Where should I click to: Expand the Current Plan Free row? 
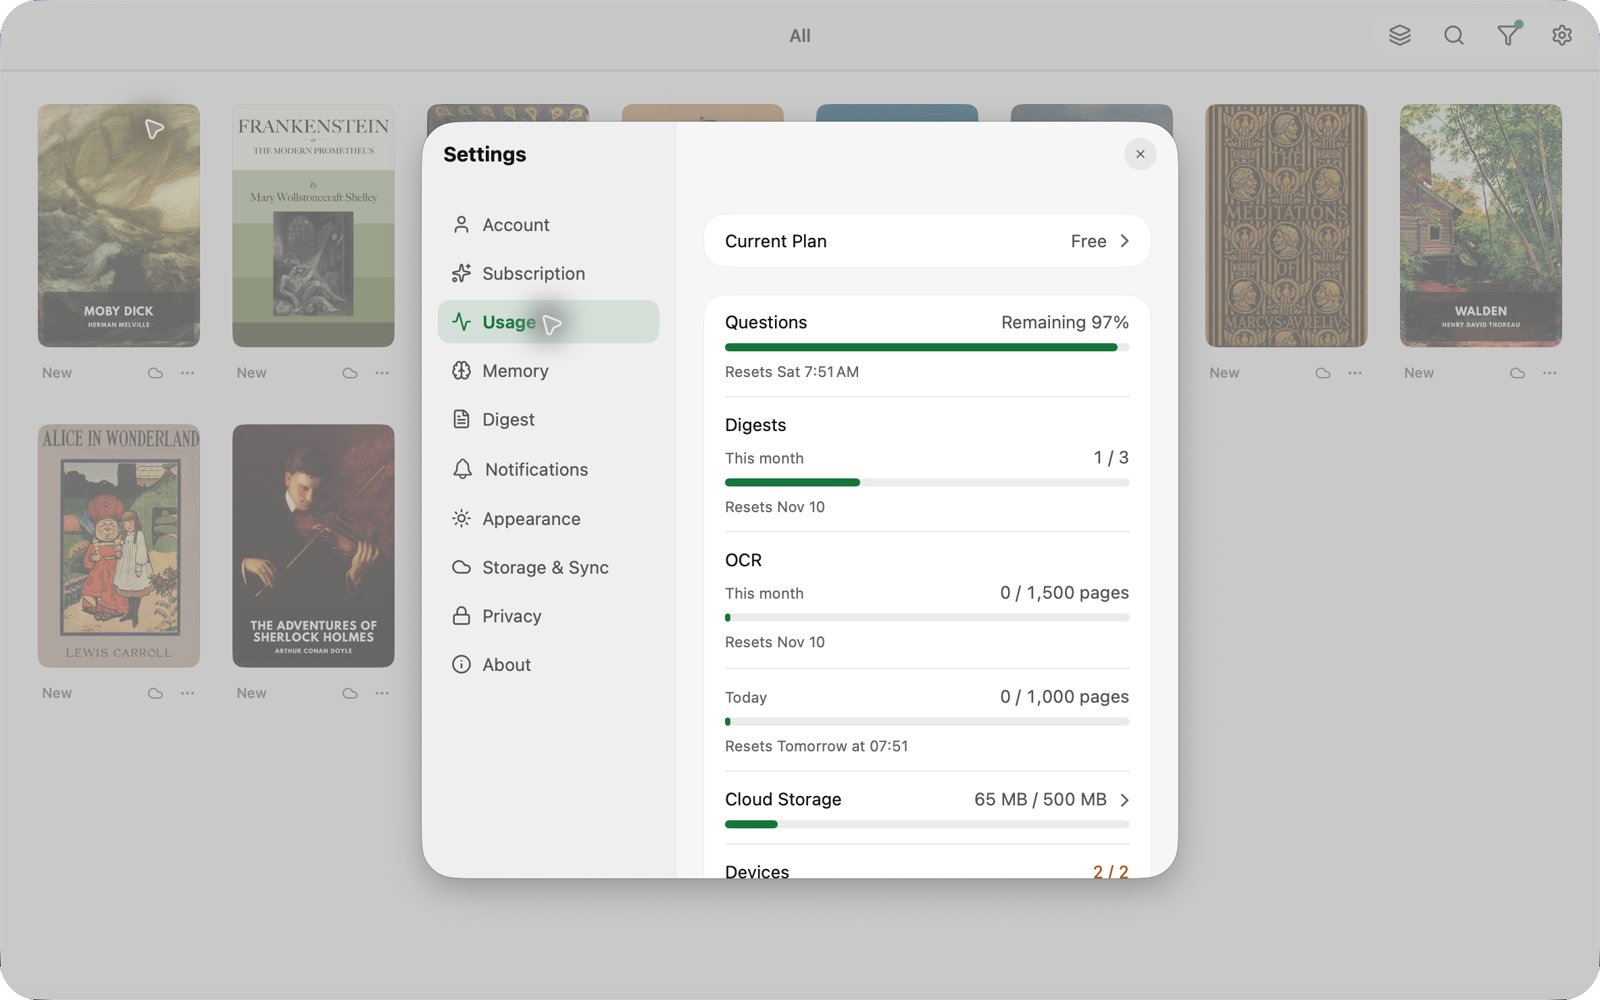coord(927,241)
